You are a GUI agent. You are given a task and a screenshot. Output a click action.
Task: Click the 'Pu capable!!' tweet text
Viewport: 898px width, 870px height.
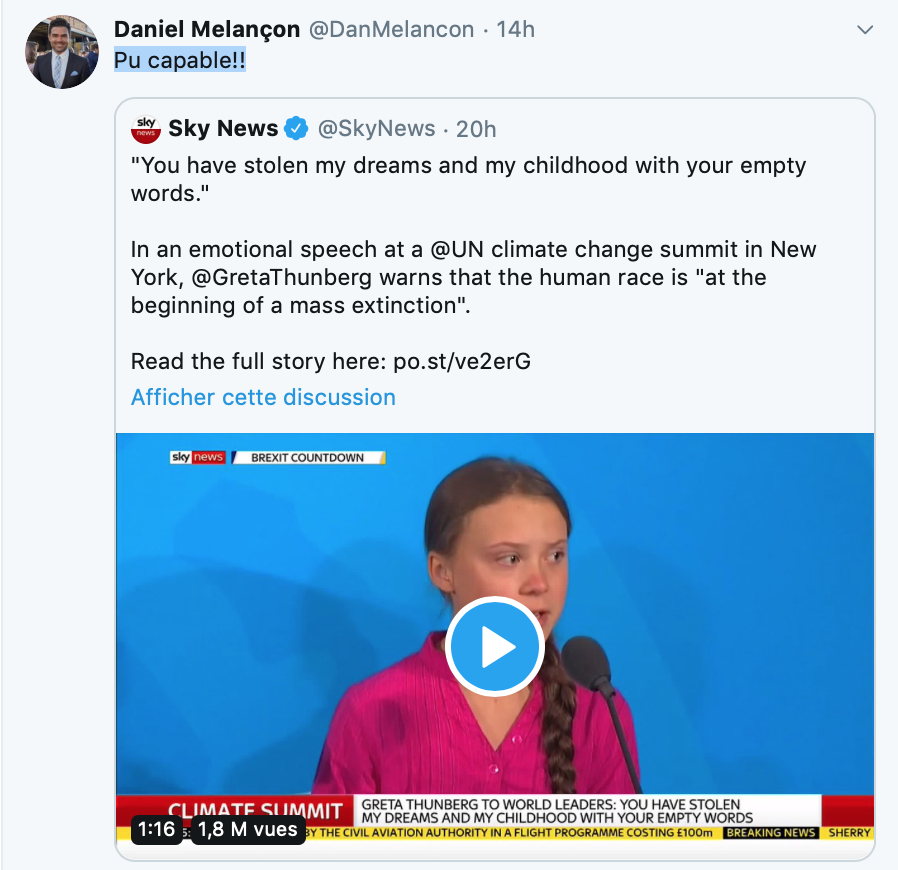(x=180, y=59)
